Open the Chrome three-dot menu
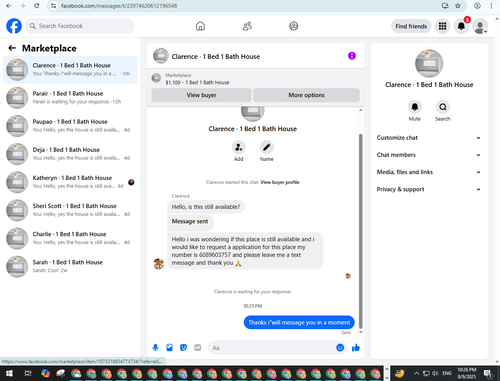 (491, 6)
